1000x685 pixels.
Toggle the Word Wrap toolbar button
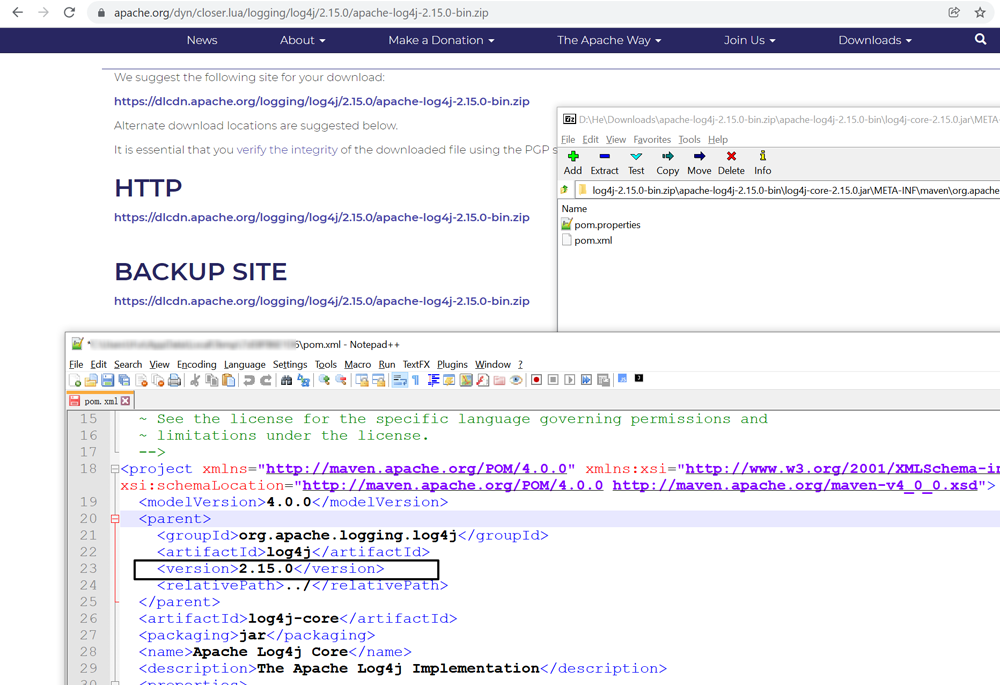[400, 381]
